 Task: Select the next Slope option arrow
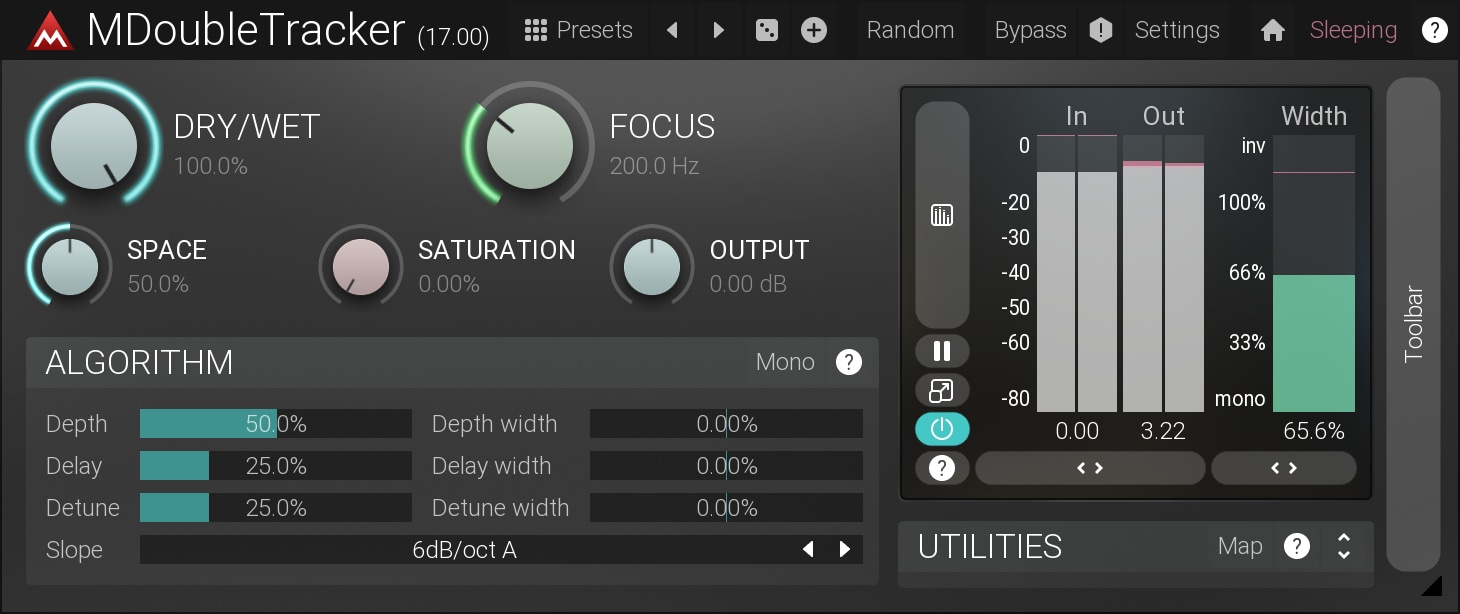click(845, 549)
